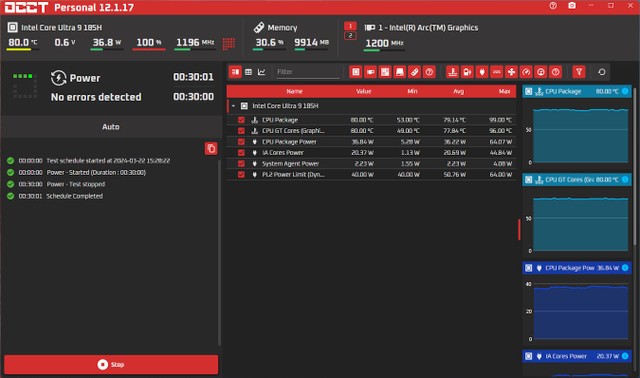Click the Power test title
Image resolution: width=640 pixels, height=378 pixels.
[84, 78]
